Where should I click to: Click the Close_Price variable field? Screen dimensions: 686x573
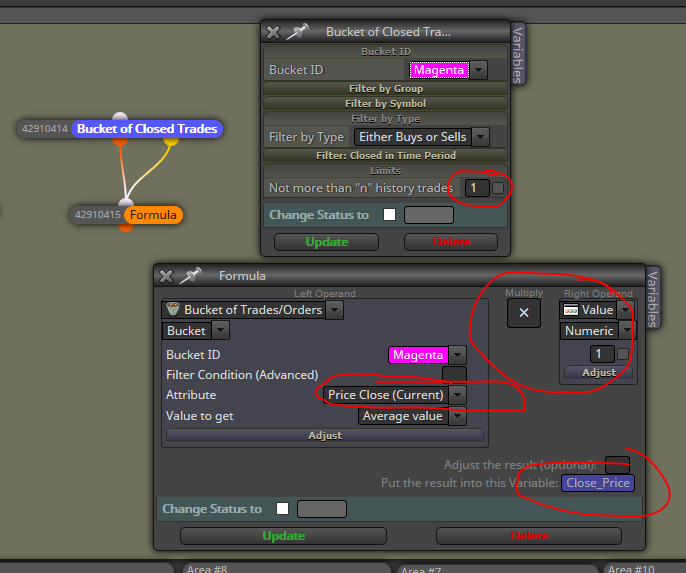click(x=598, y=483)
